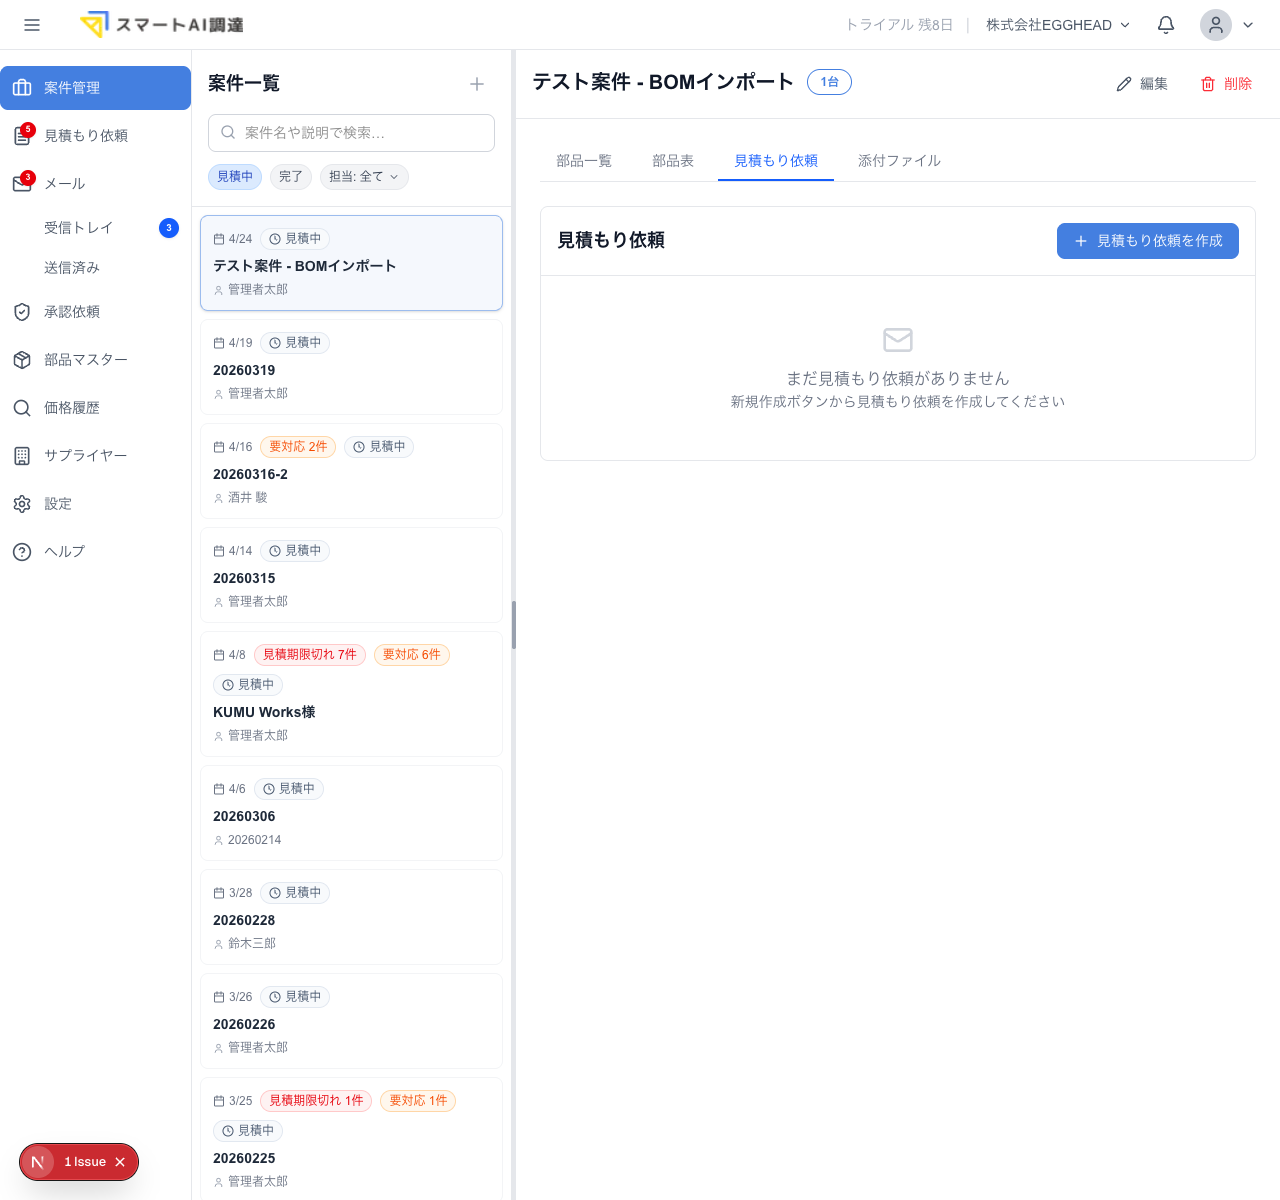The image size is (1280, 1200).
Task: Click the 部品マスター box icon
Action: (x=22, y=360)
